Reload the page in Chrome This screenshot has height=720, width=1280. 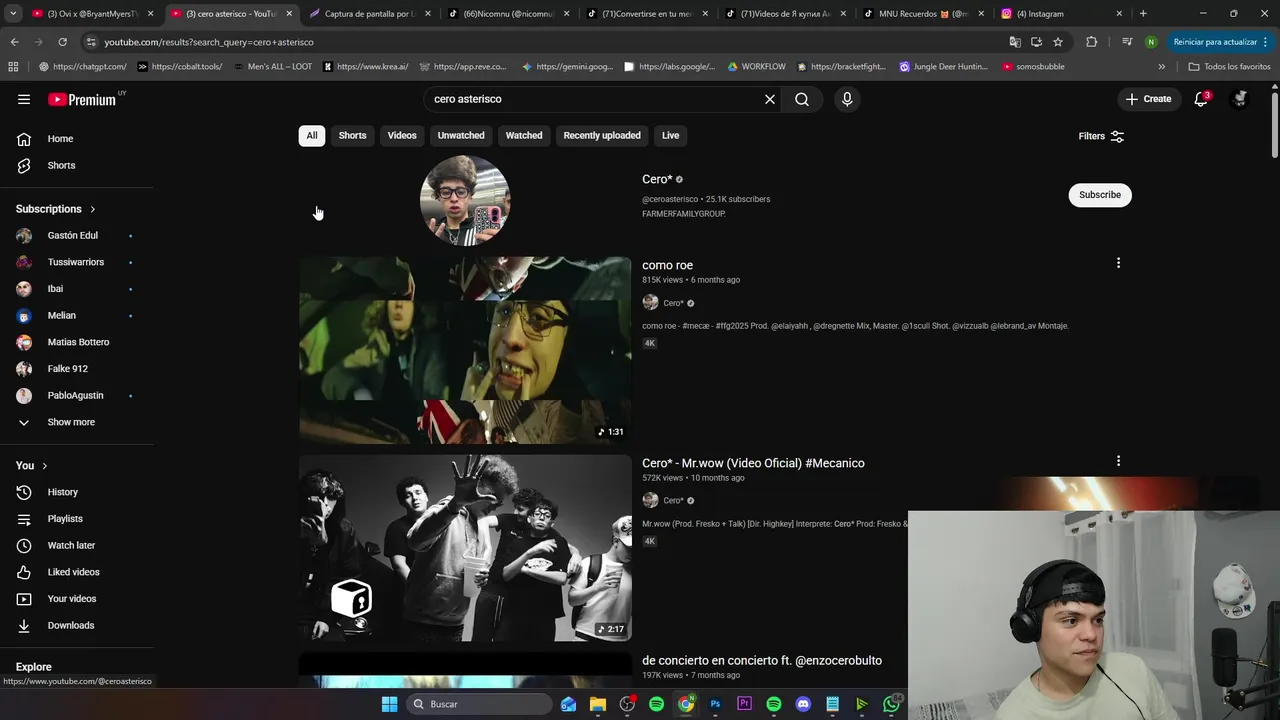62,42
